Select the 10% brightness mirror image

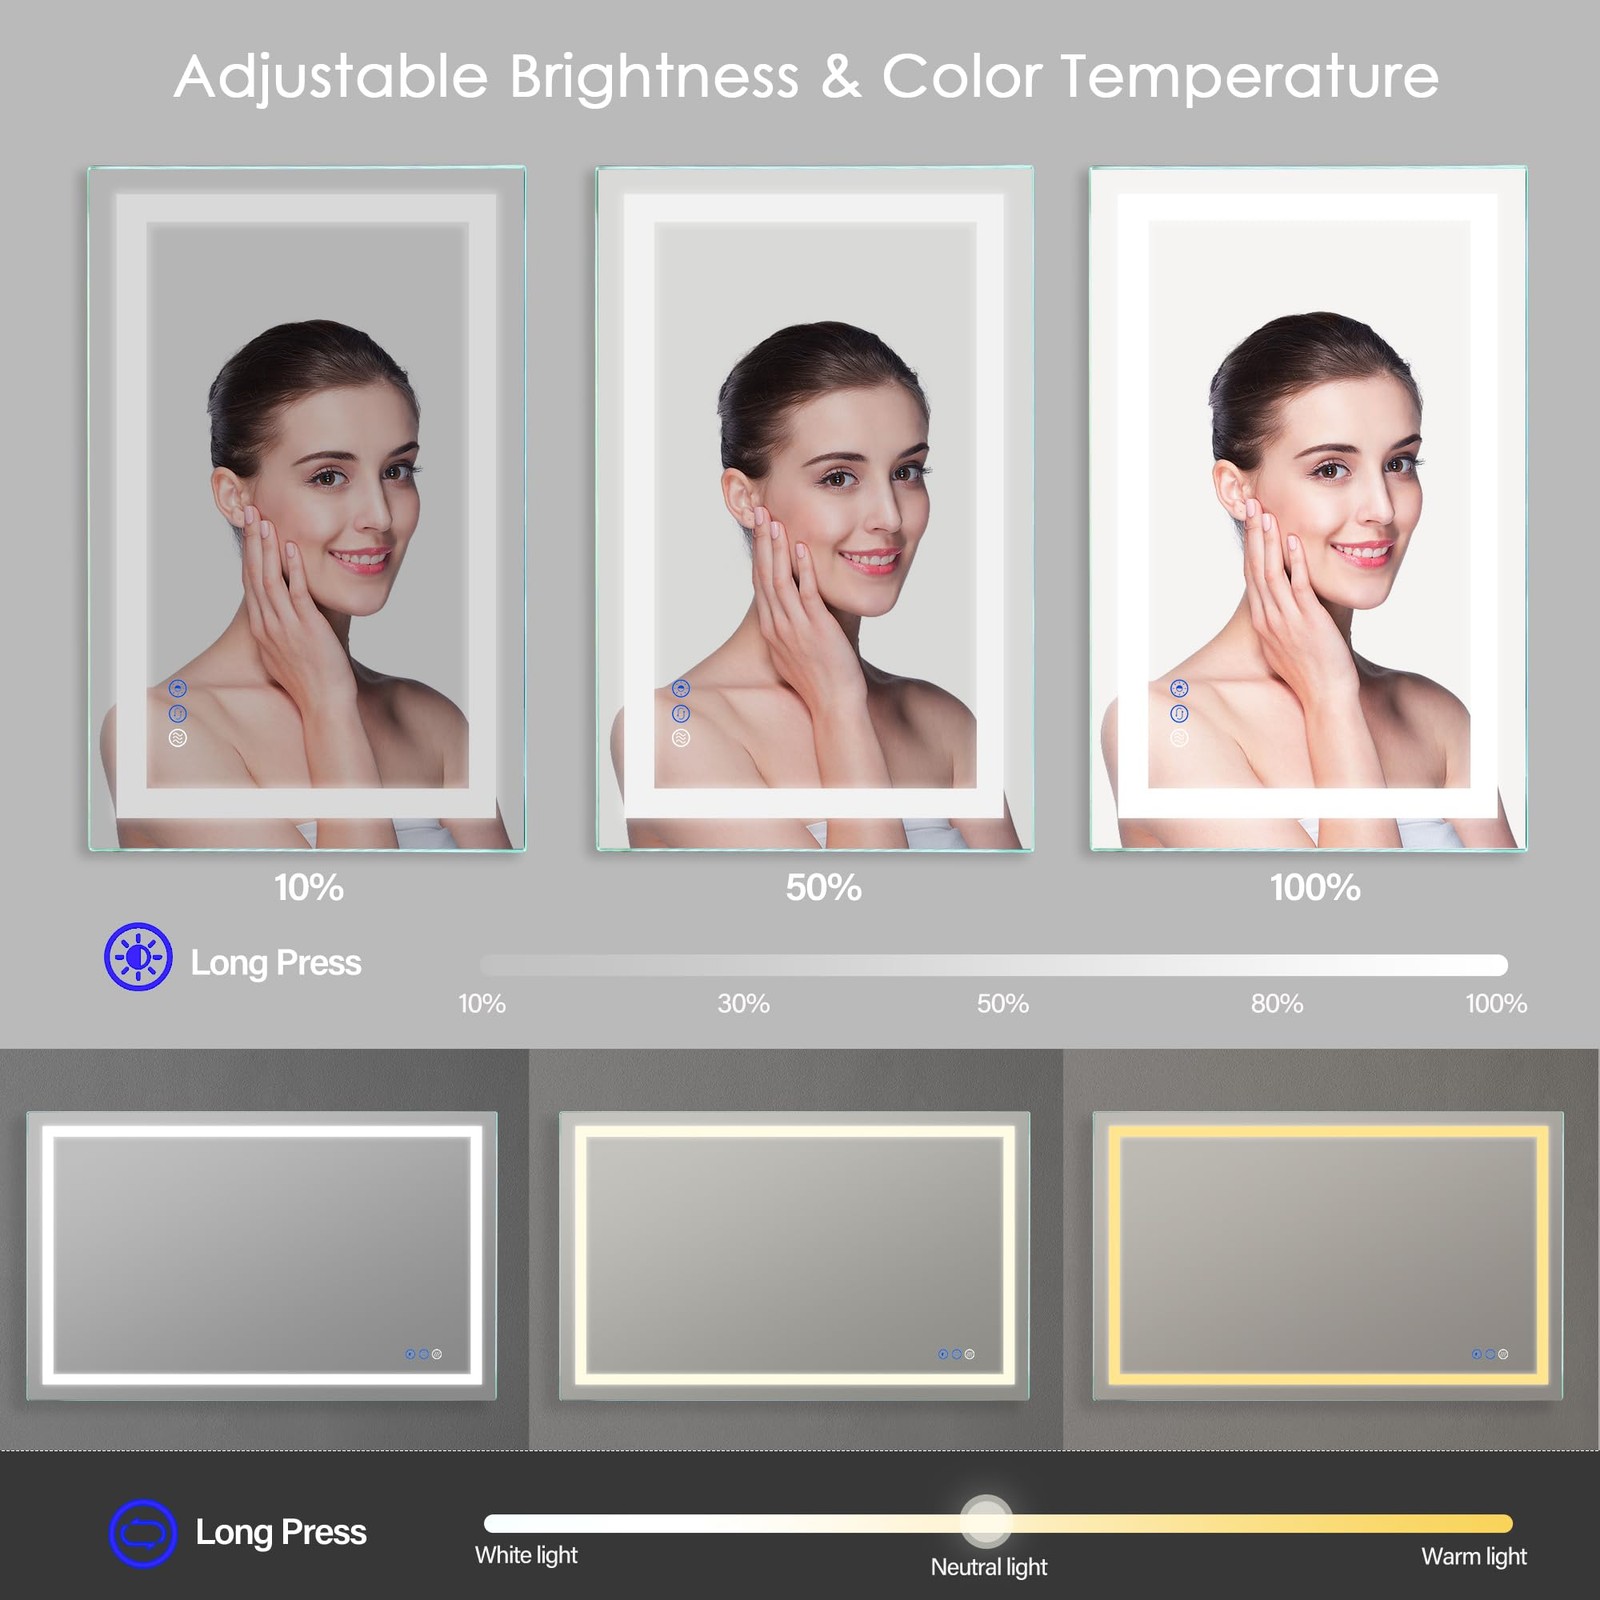[x=307, y=509]
